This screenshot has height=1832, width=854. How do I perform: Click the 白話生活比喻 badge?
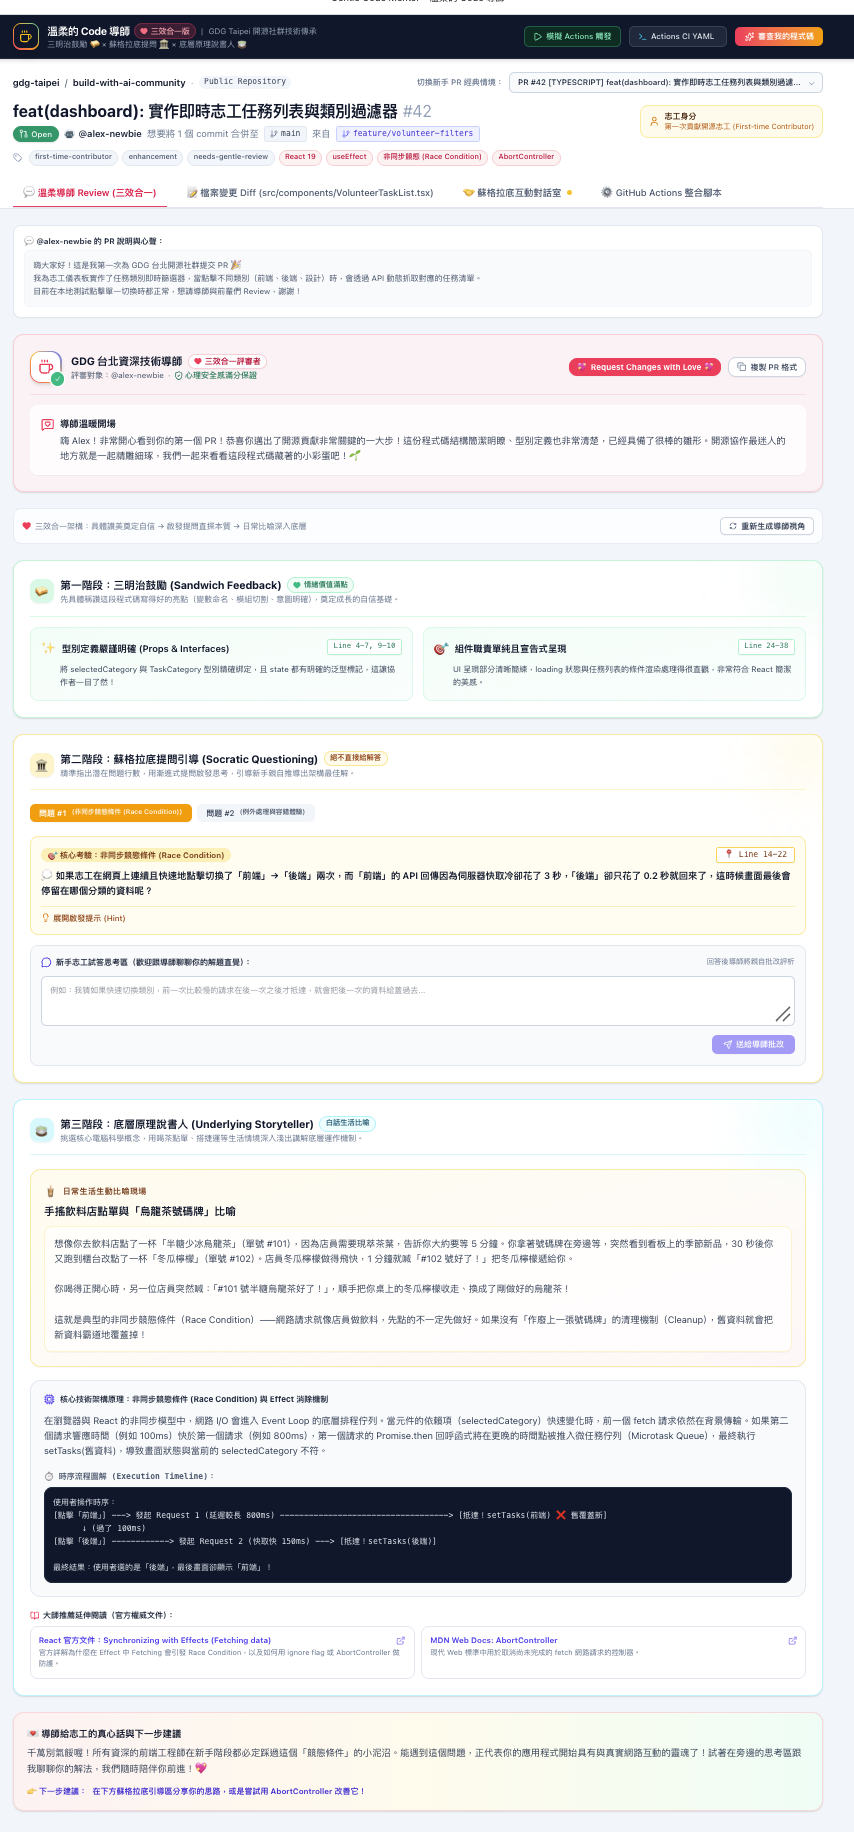pyautogui.click(x=347, y=1123)
